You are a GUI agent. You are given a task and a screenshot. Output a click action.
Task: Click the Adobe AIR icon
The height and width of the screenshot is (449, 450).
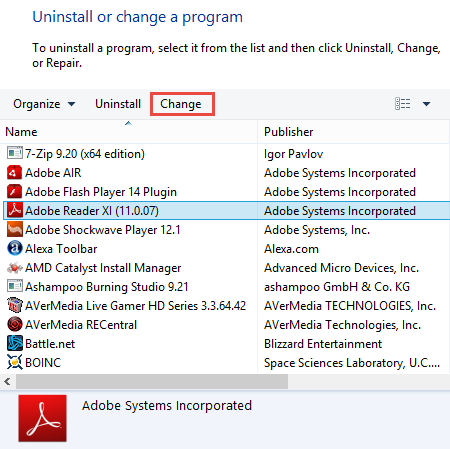pos(15,173)
